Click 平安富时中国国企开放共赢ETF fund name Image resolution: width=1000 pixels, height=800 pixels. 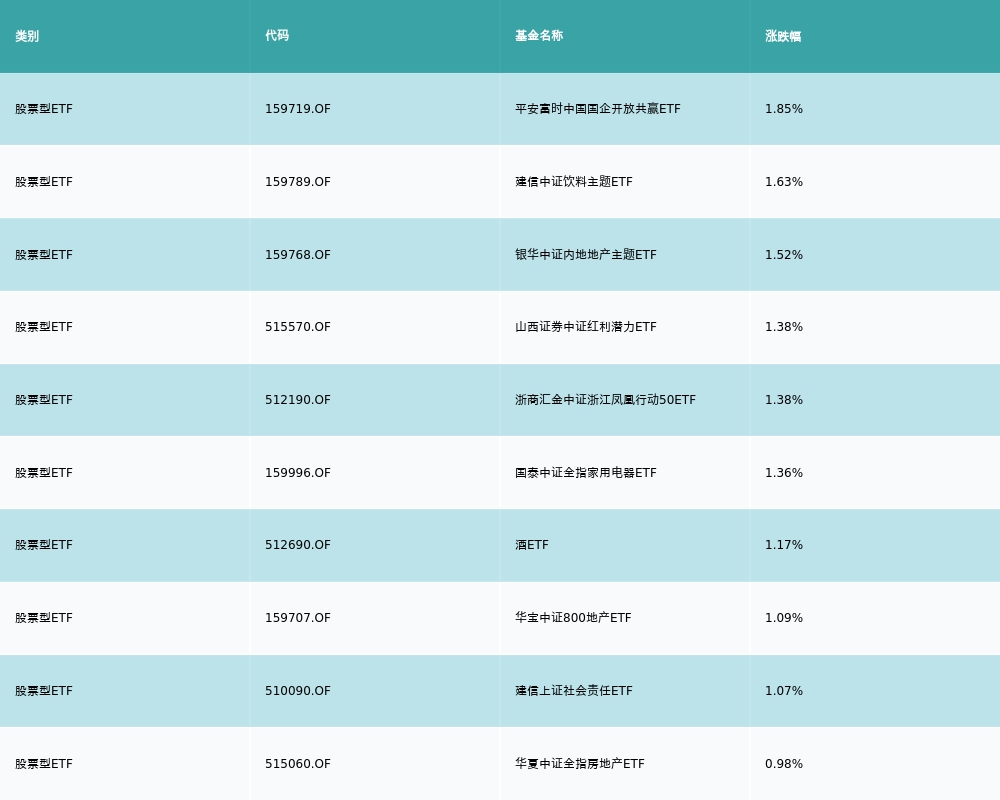click(x=598, y=109)
